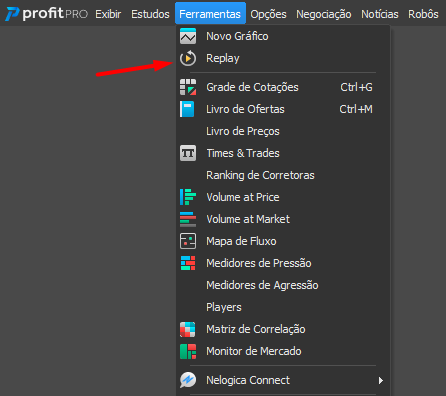Viewport: 446px width, 396px height.
Task: Select Medidores de Agressão entry
Action: 283,285
